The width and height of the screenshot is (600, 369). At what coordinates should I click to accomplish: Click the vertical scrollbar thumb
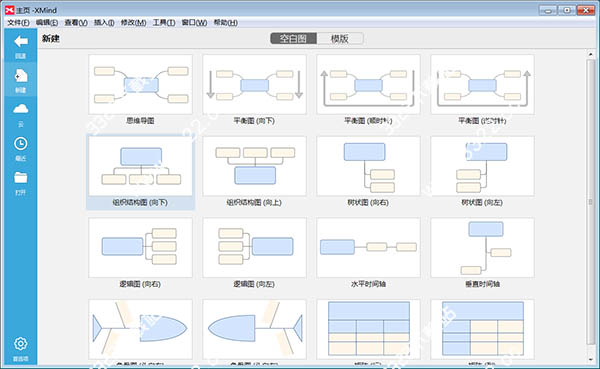click(x=590, y=202)
